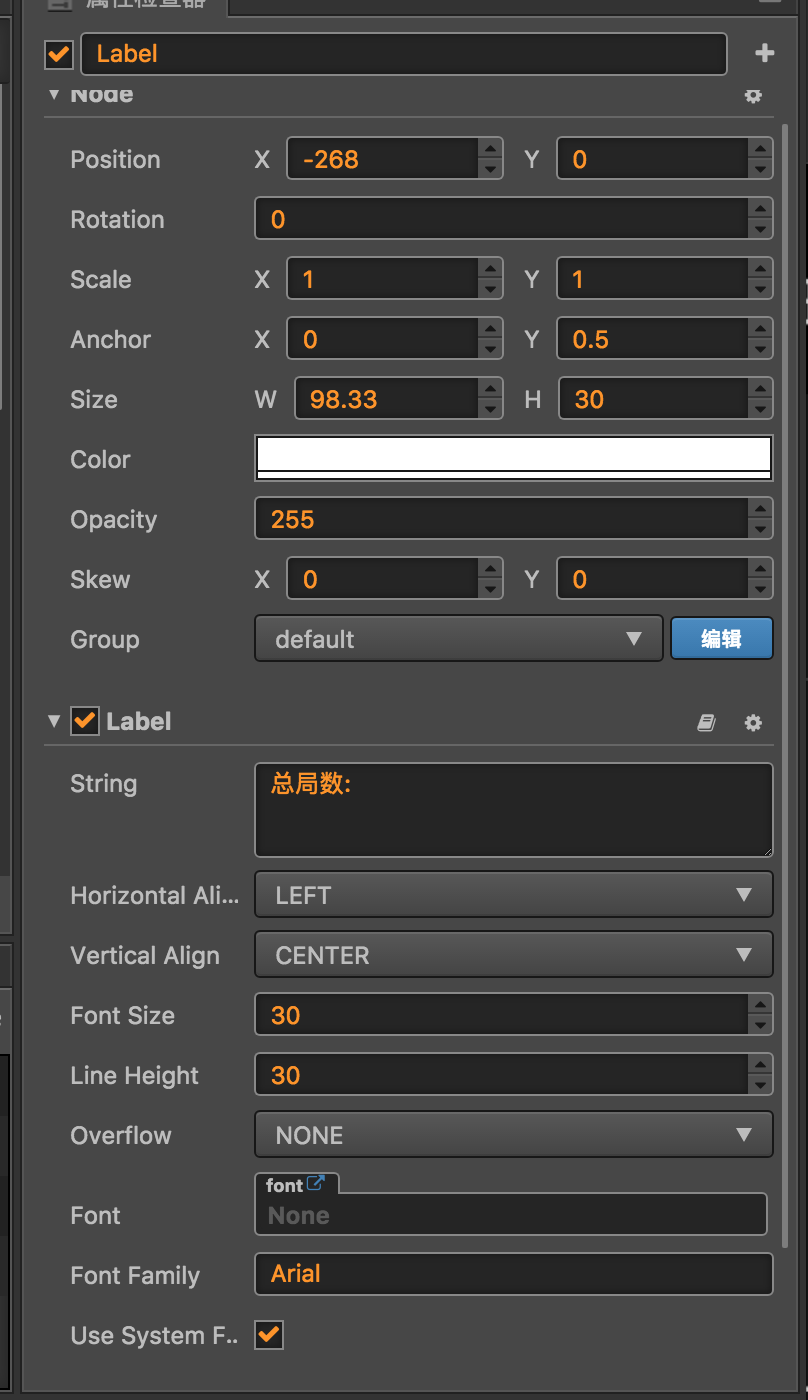Open the Label component help book icon

(x=706, y=722)
